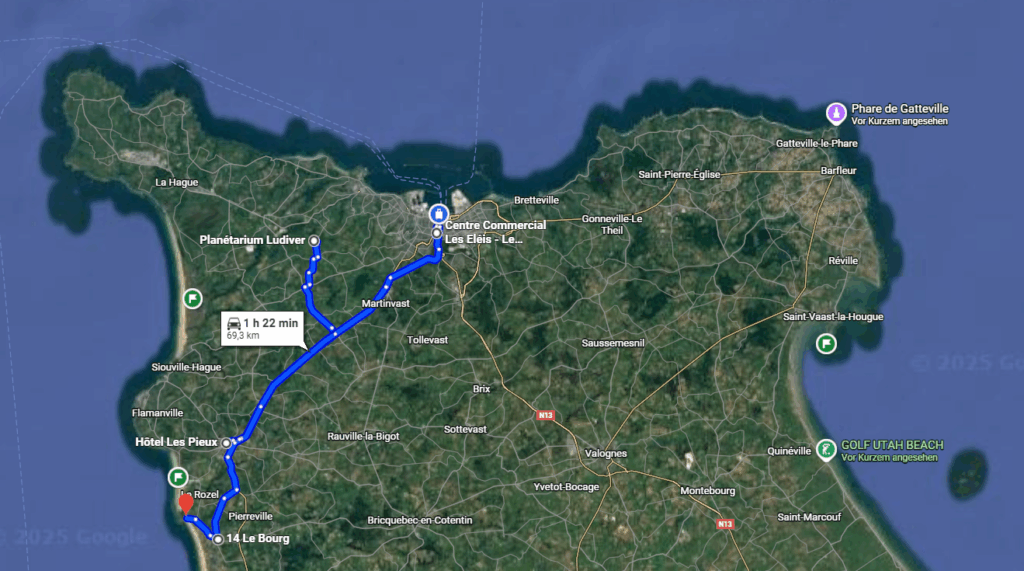Screen dimensions: 1024x571
Task: Click the Valognes town label
Action: pos(606,453)
